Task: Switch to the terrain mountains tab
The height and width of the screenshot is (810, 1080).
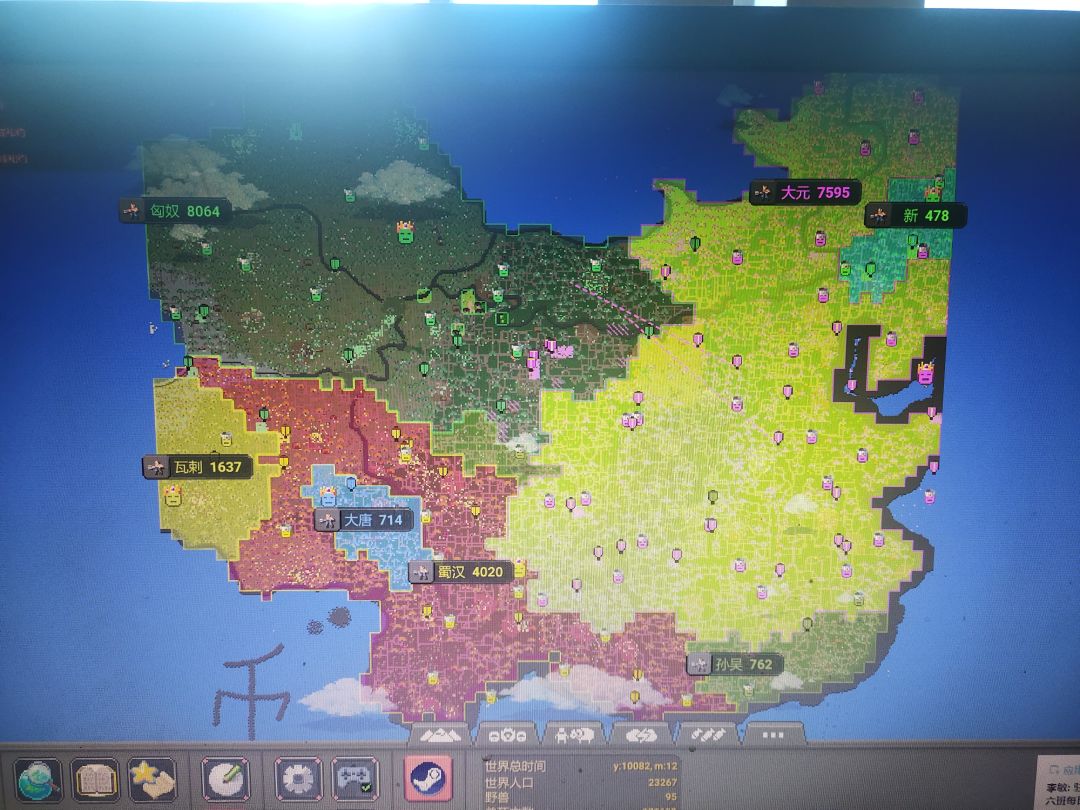Action: 440,735
